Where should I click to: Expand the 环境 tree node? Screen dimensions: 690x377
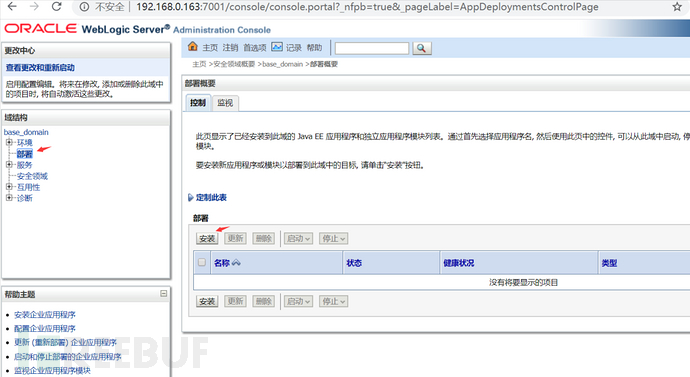[9, 142]
